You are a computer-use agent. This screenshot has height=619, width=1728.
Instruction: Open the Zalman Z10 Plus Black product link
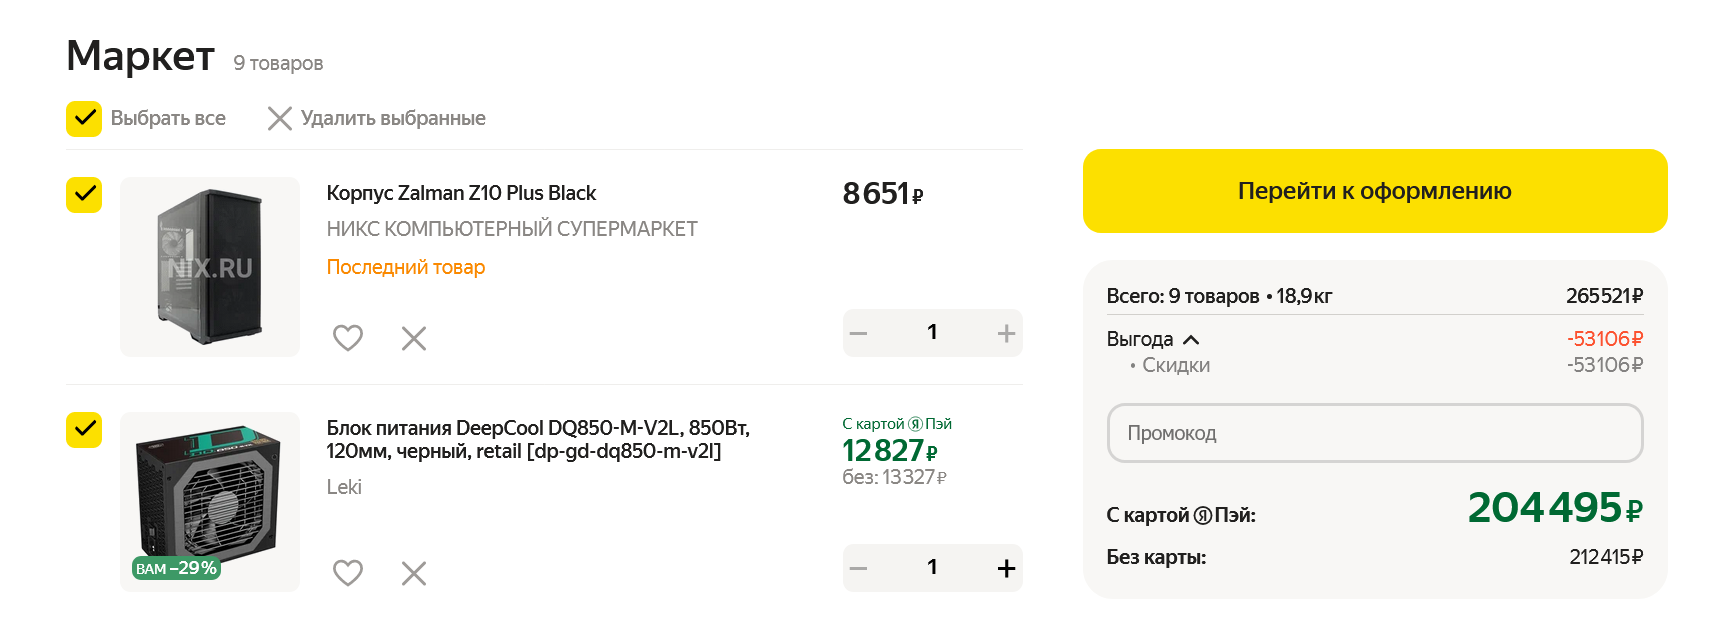(x=461, y=193)
